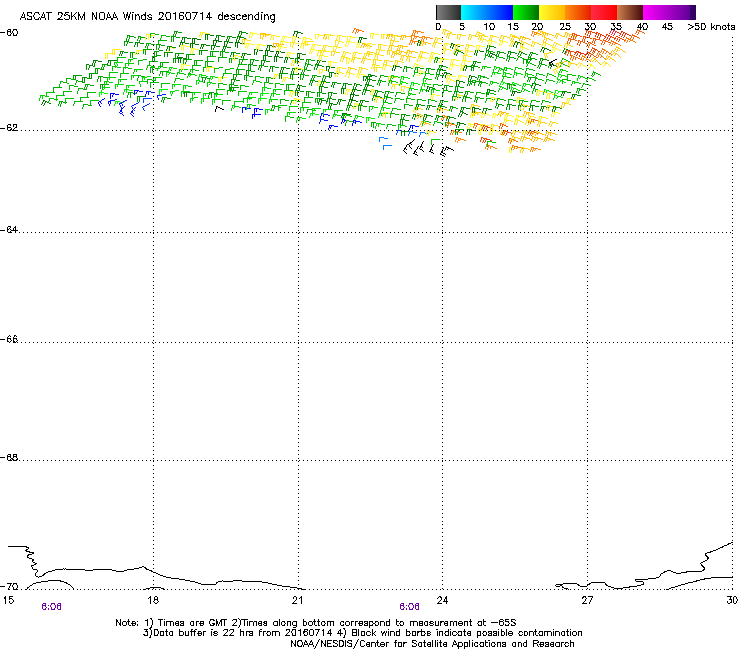Click the latitude label '-66'
The height and width of the screenshot is (650, 740).
click(x=9, y=340)
